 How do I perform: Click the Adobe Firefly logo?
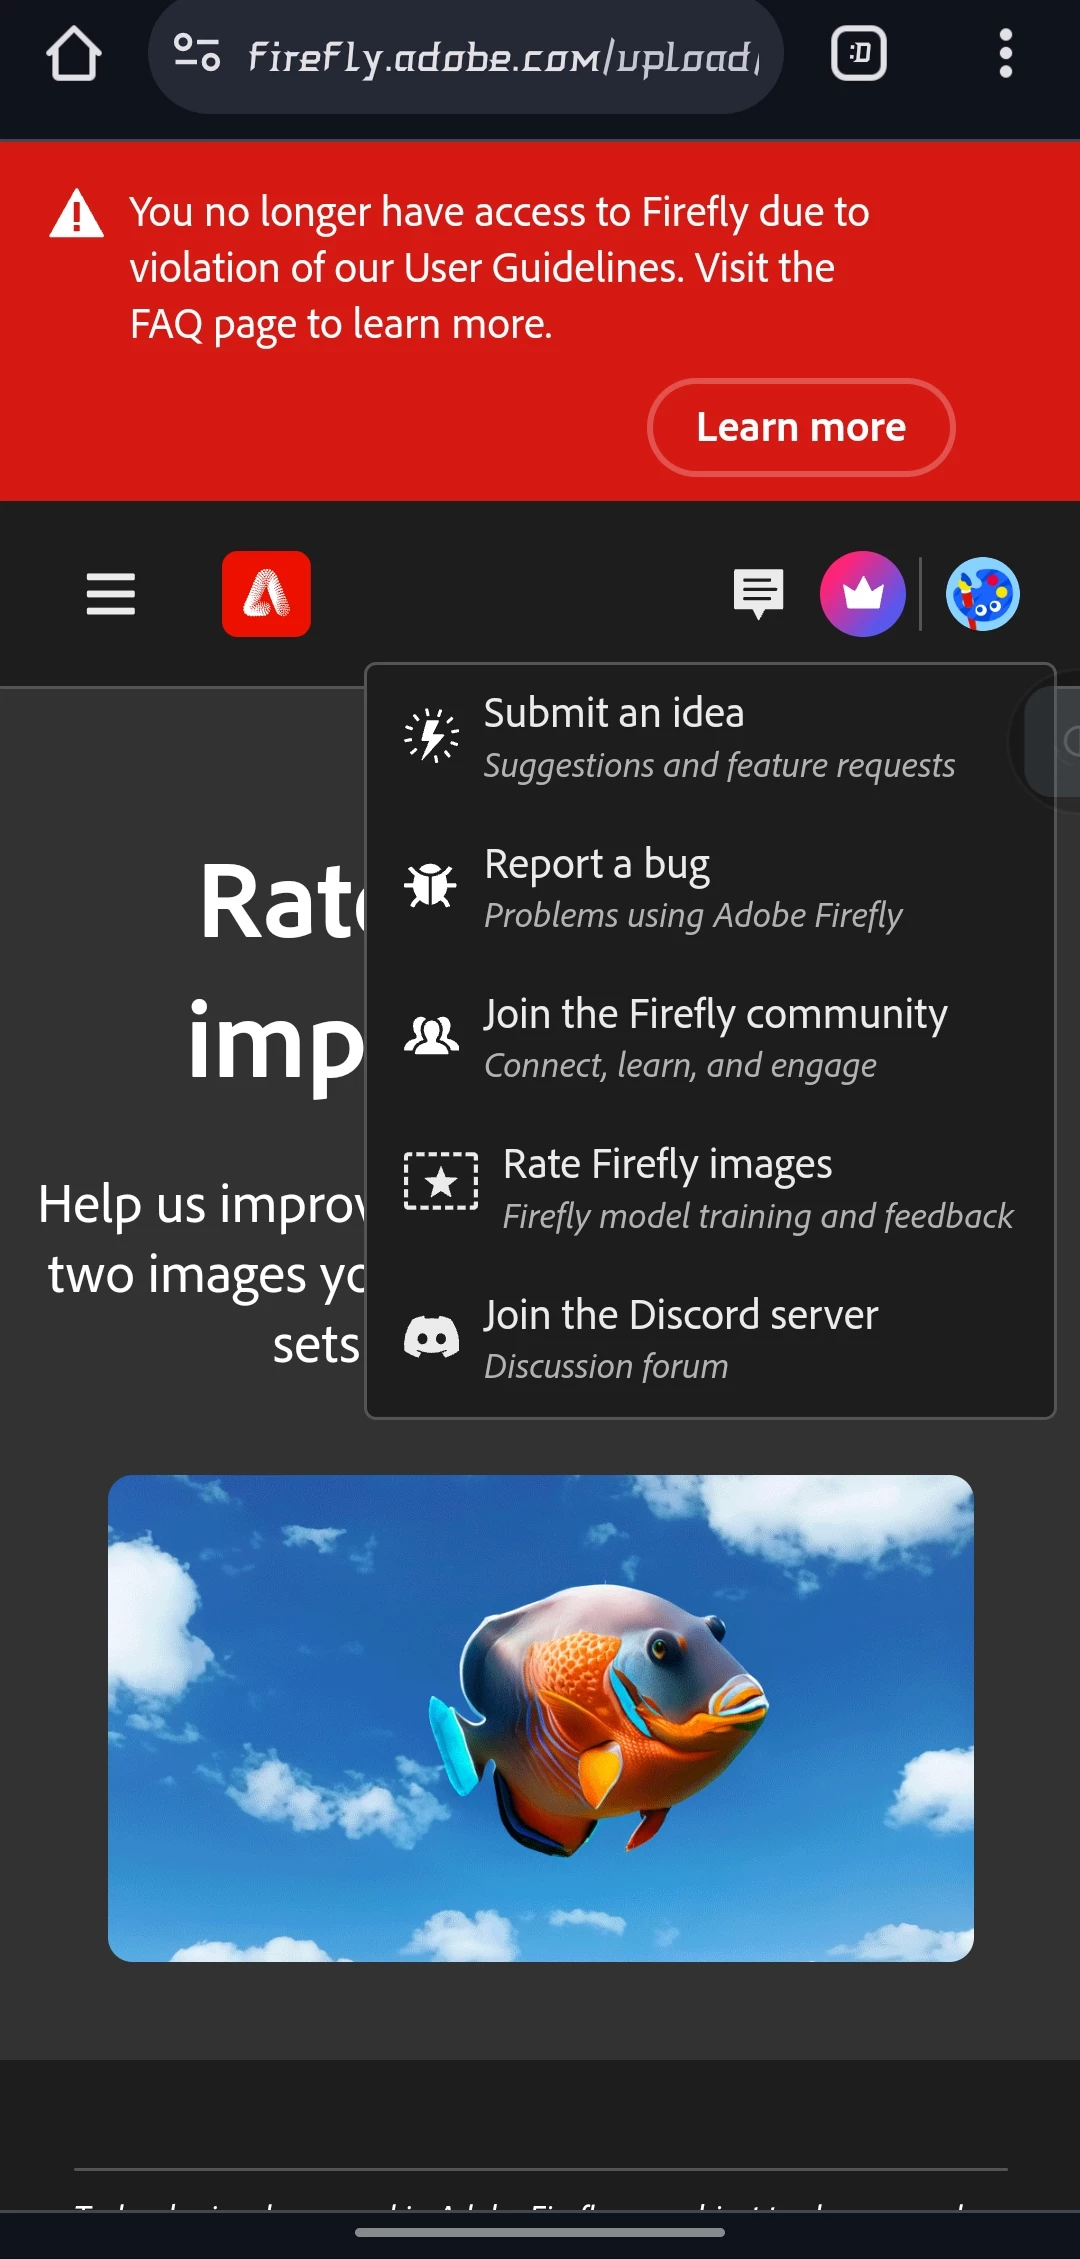pos(266,594)
